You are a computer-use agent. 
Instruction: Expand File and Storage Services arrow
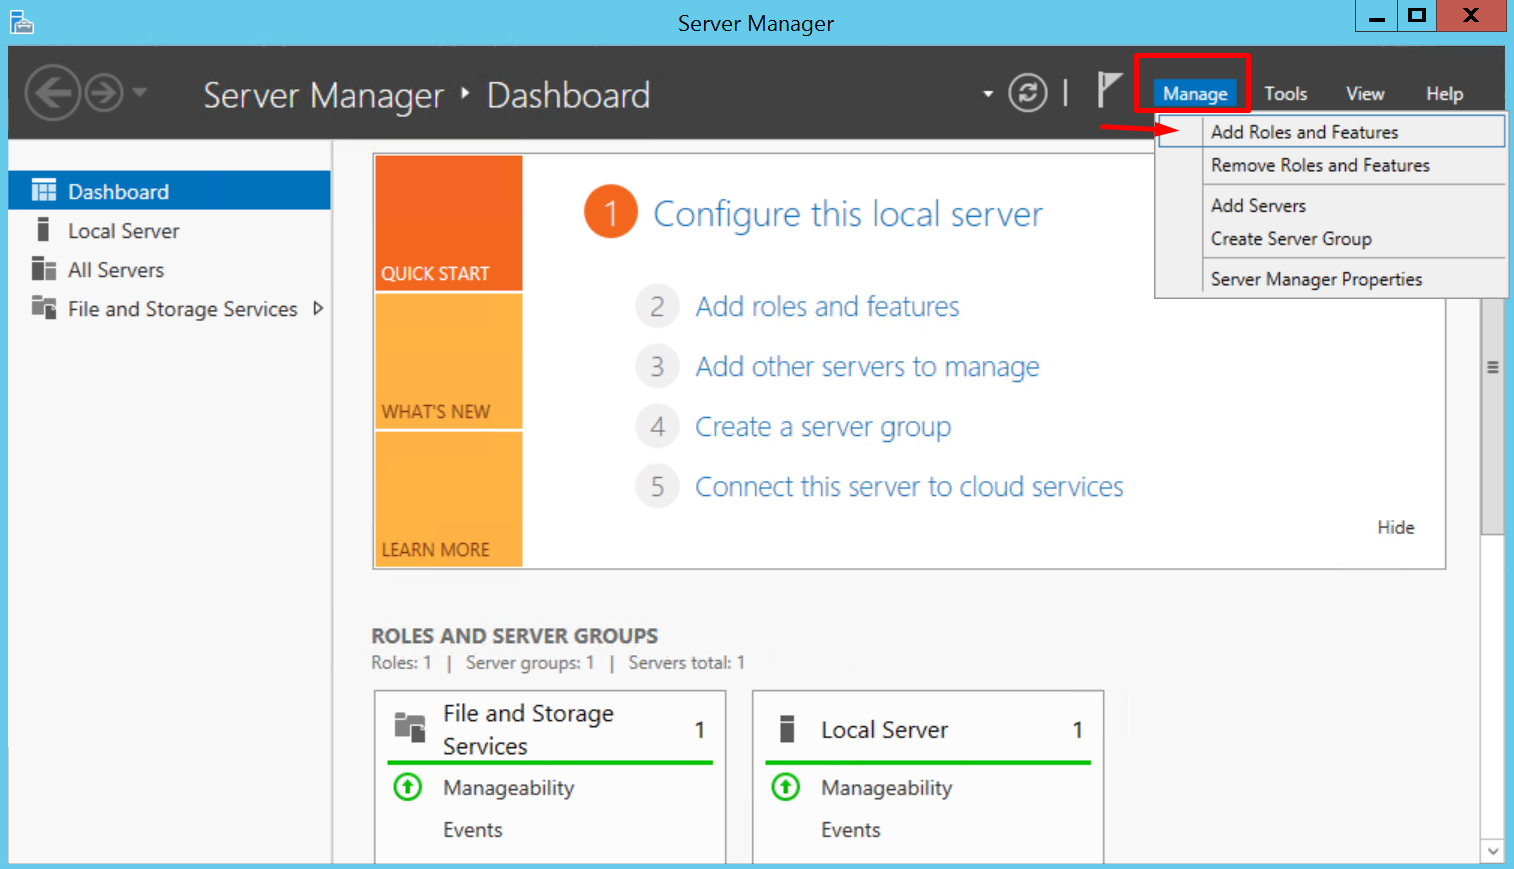(318, 308)
